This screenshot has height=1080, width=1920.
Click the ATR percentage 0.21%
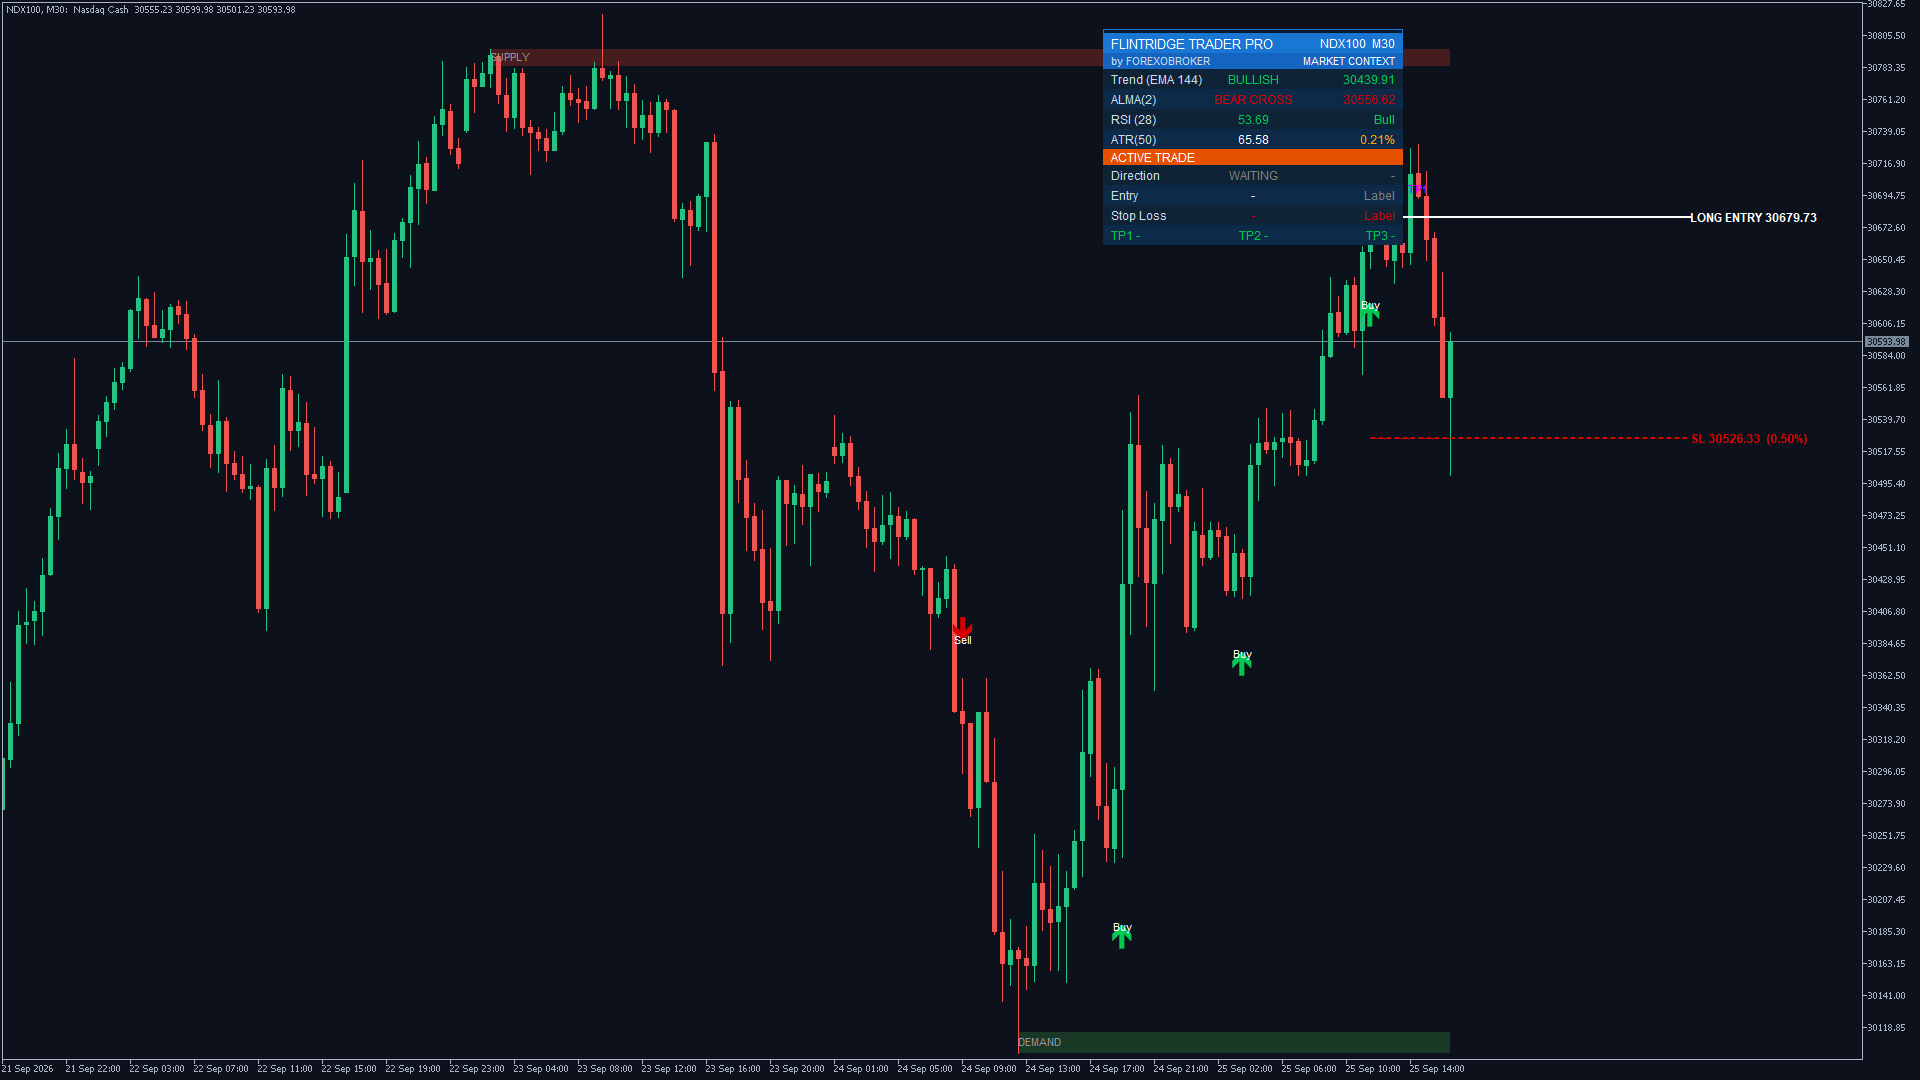click(1377, 140)
